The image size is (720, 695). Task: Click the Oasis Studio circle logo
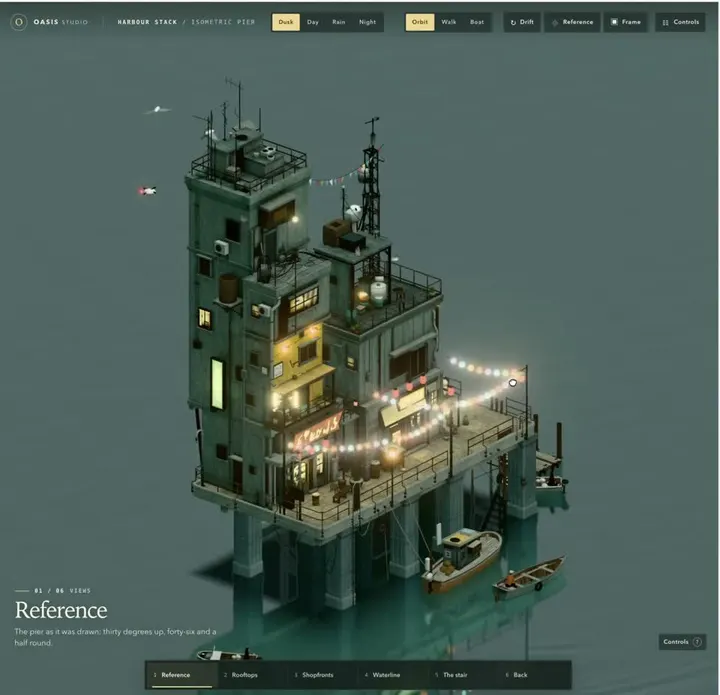[x=18, y=22]
